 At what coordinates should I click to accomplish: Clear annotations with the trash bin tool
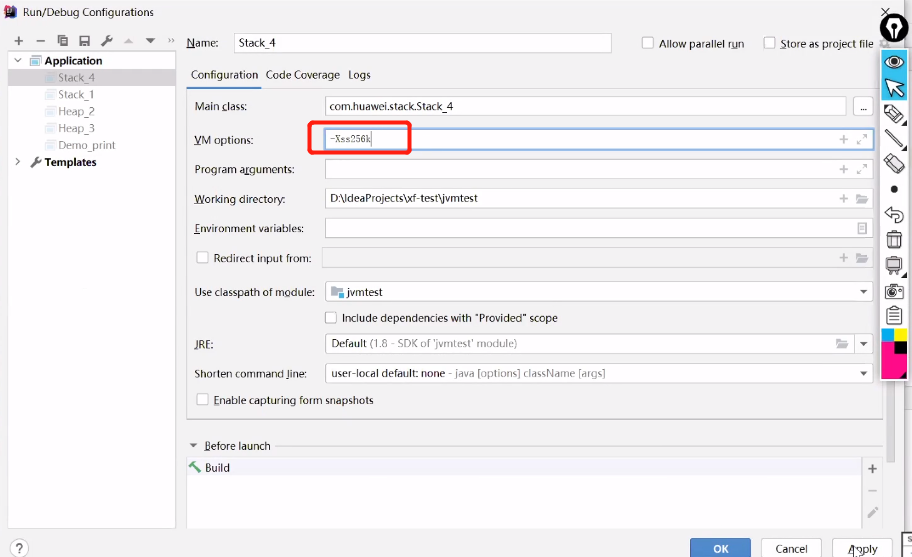click(x=894, y=240)
